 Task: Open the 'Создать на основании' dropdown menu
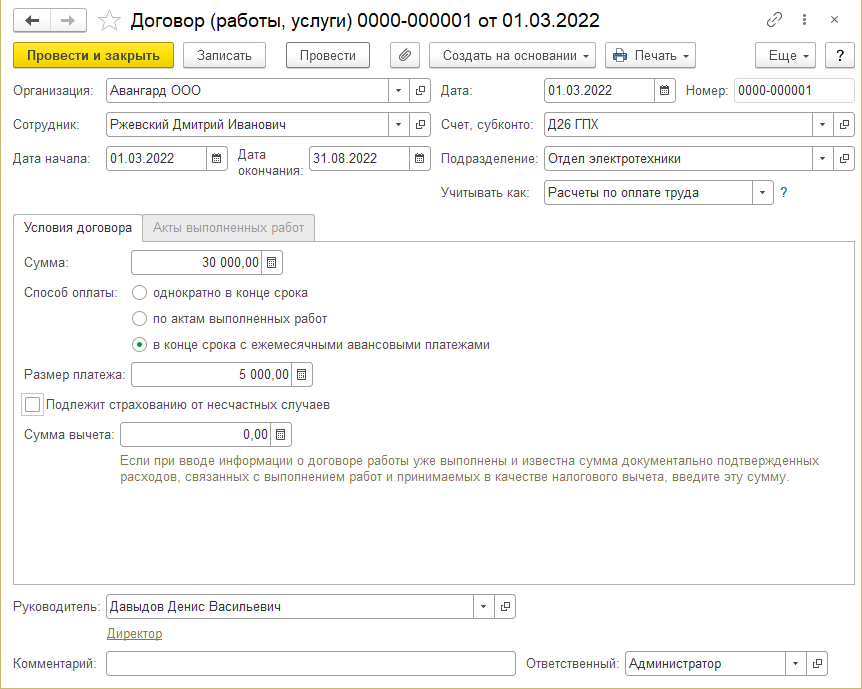point(512,55)
